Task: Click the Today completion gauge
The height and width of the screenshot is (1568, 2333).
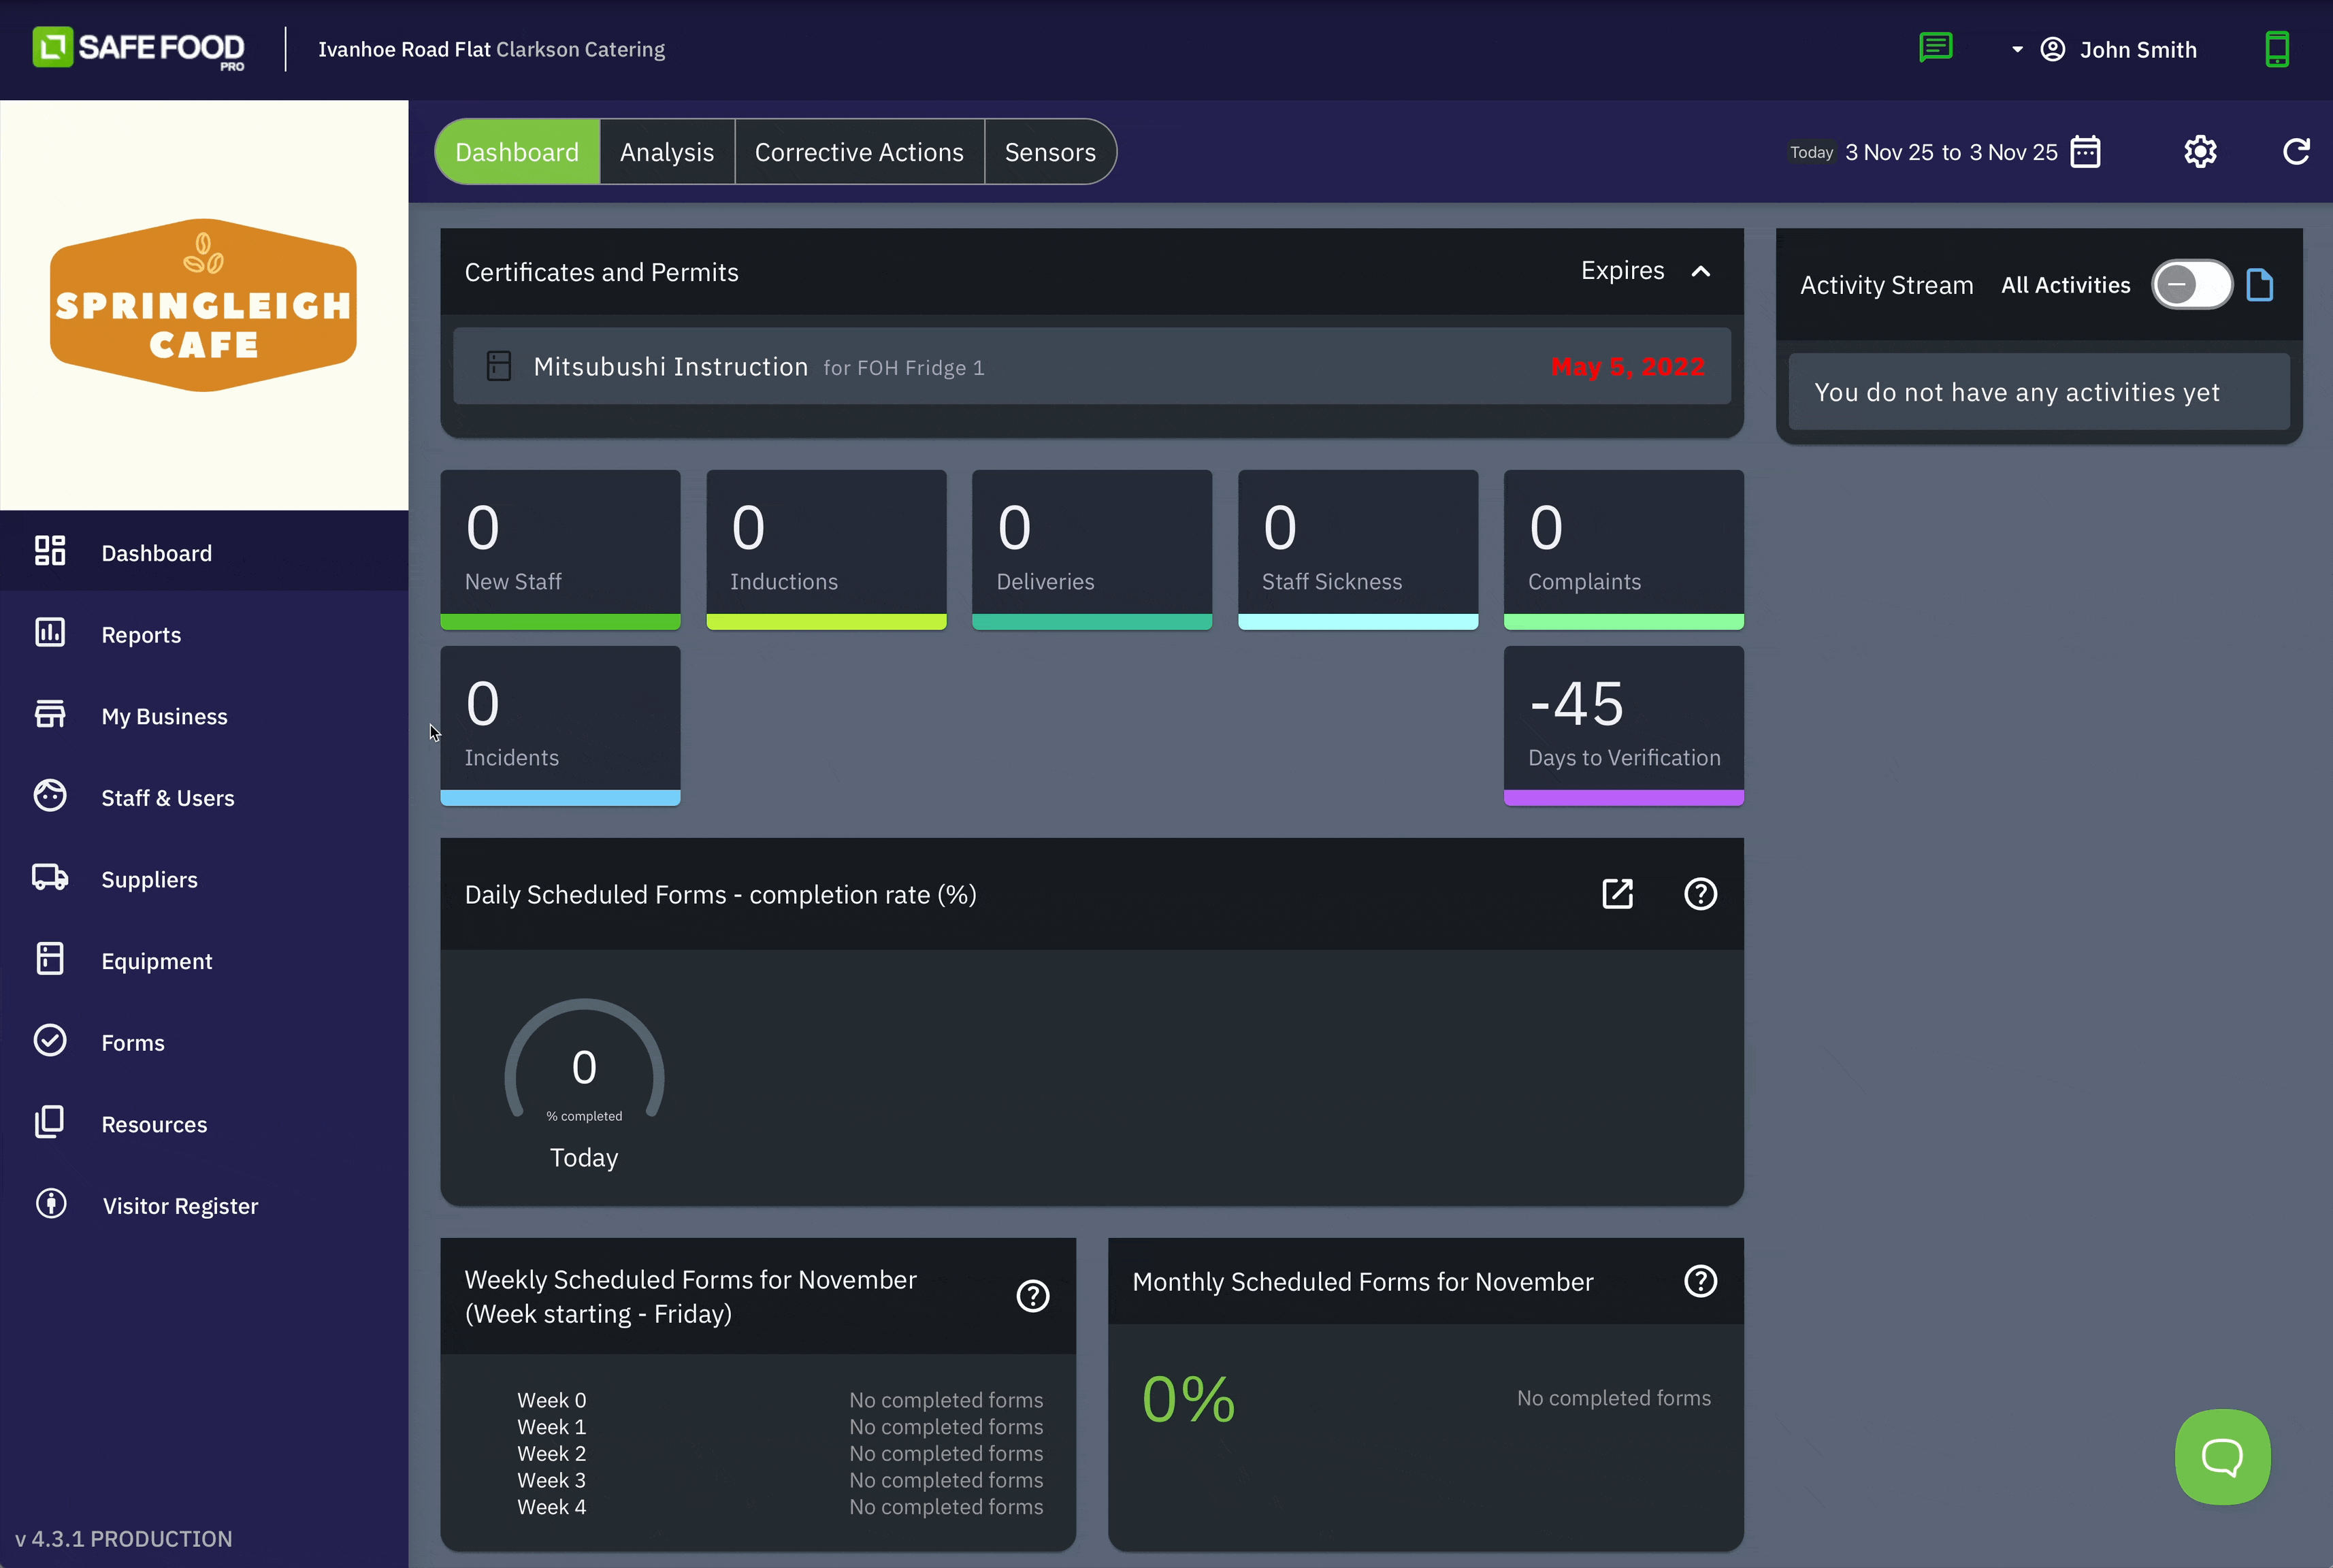Action: [x=584, y=1068]
